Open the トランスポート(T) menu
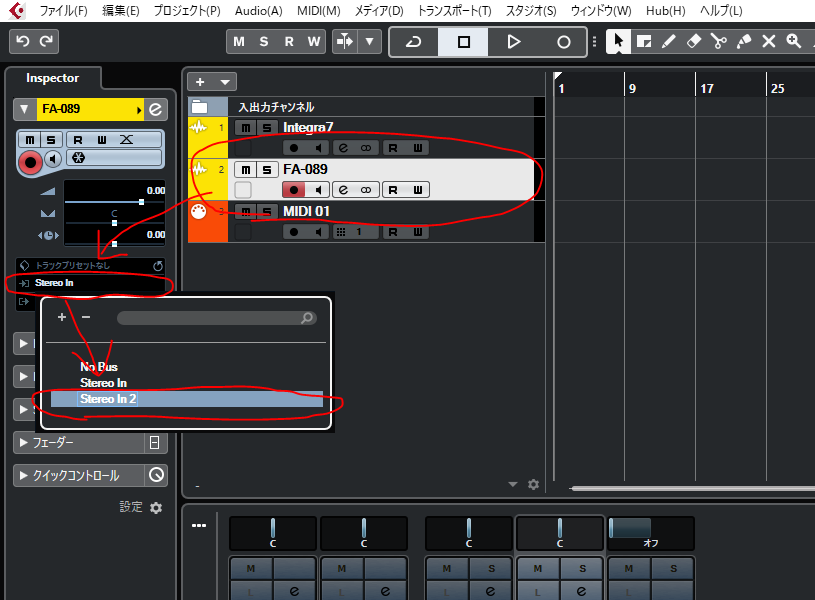 pos(454,11)
